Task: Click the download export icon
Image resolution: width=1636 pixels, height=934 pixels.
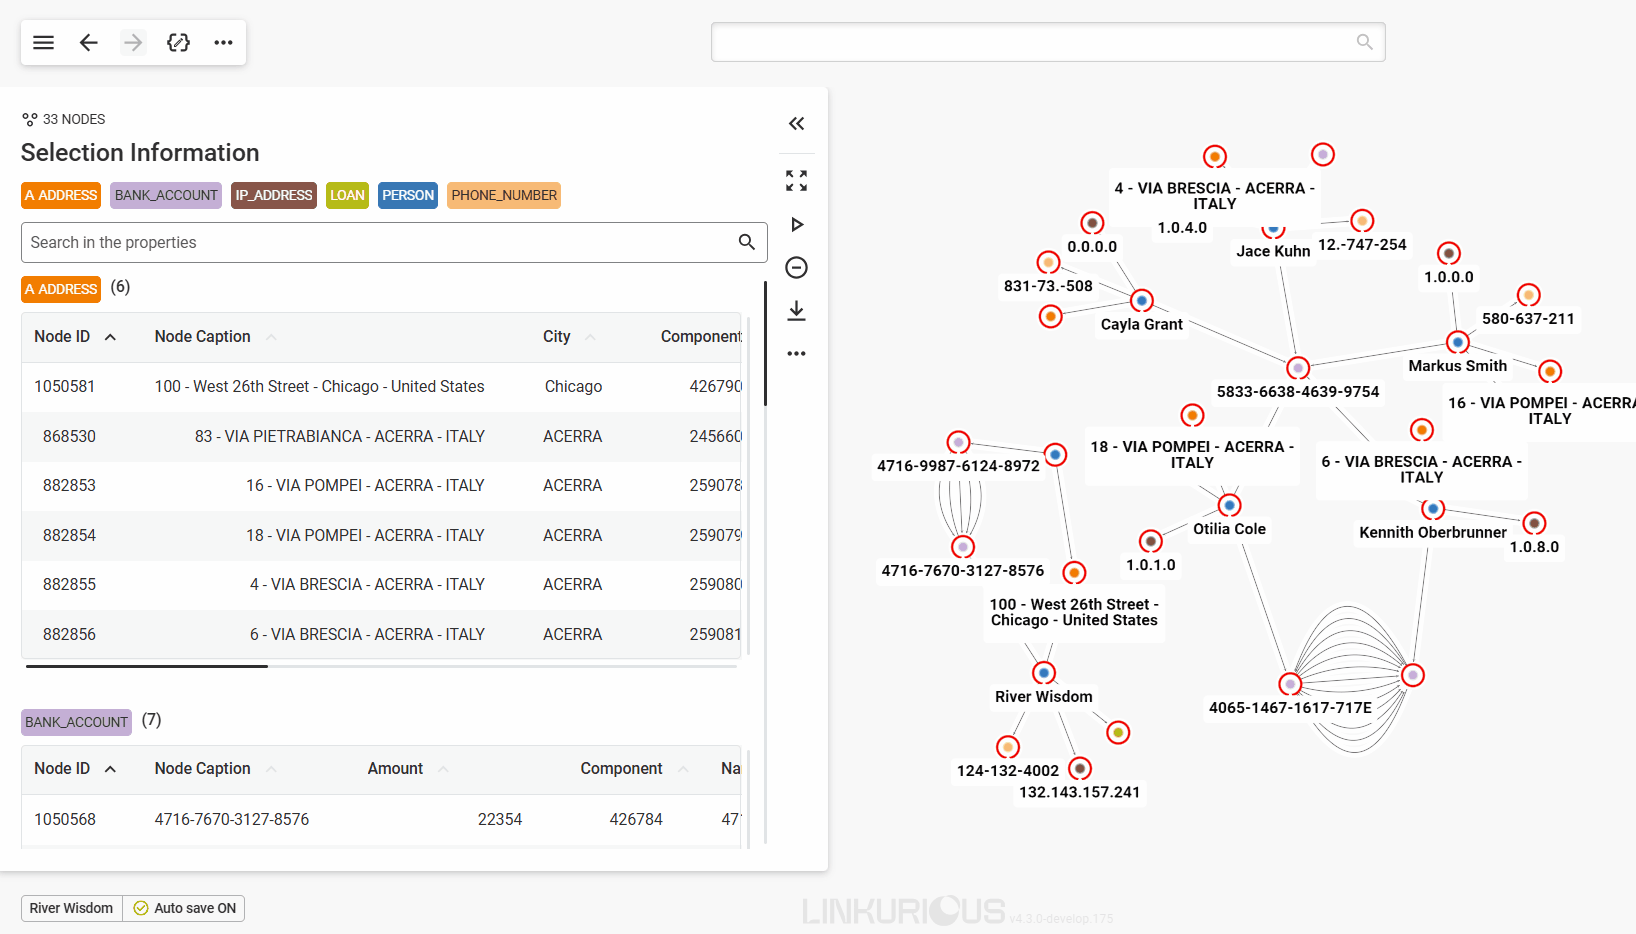Action: pyautogui.click(x=796, y=311)
